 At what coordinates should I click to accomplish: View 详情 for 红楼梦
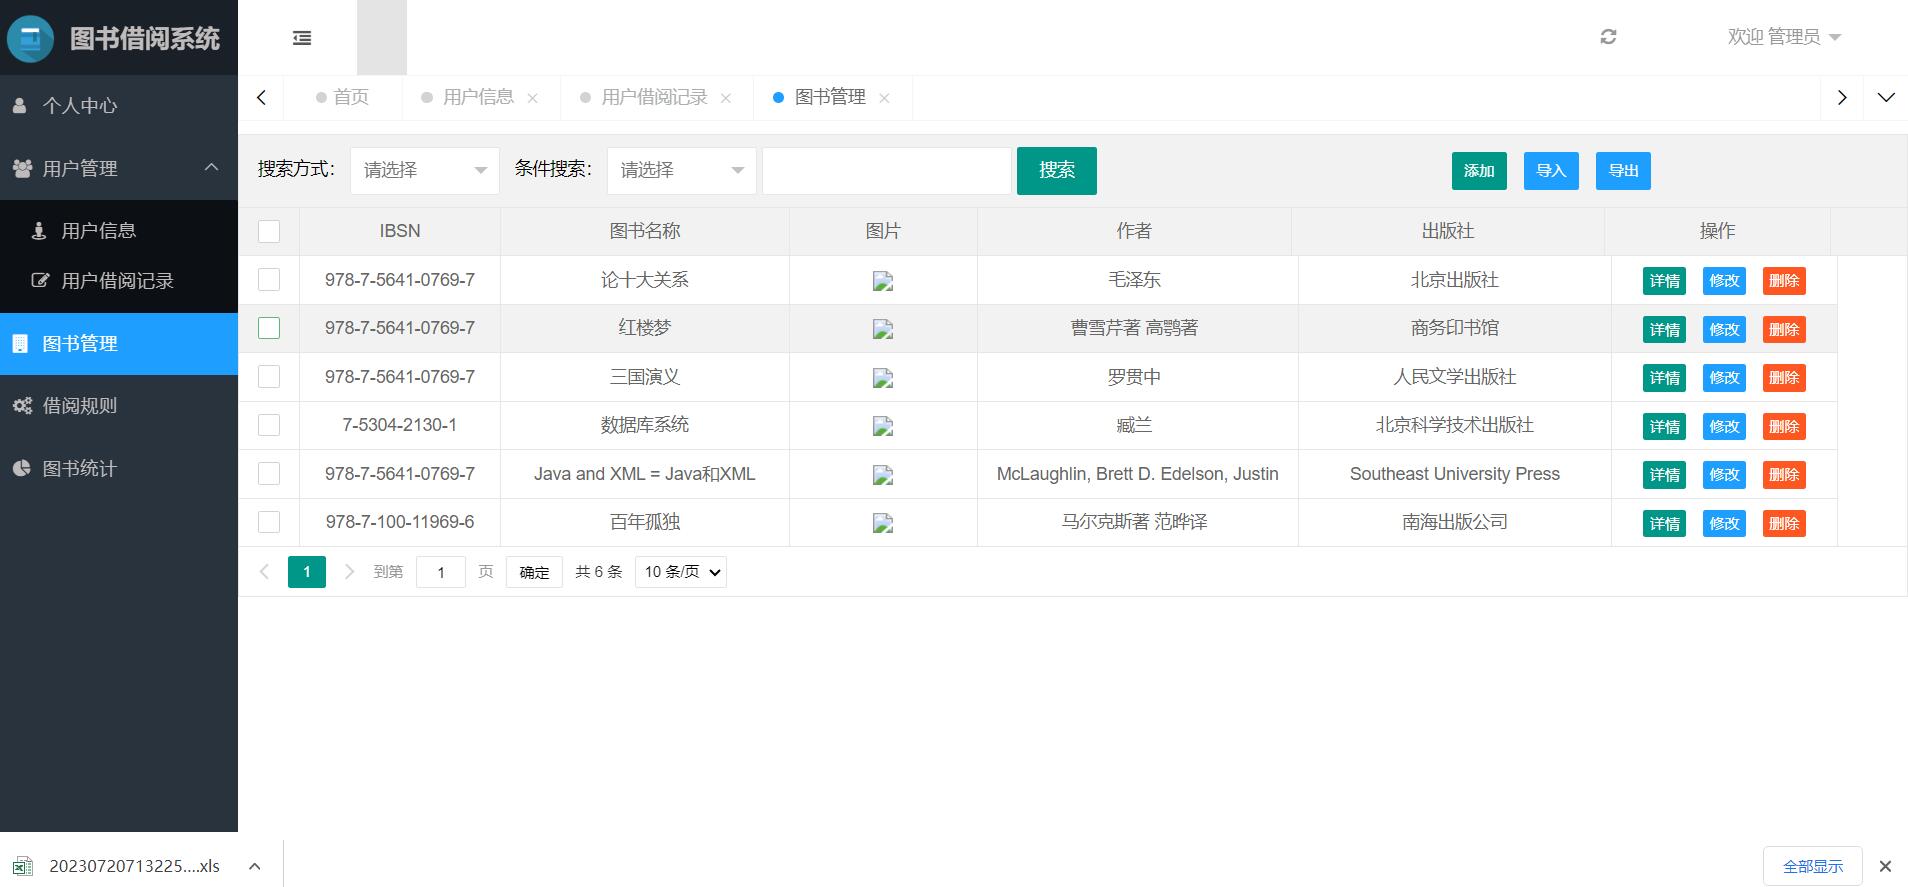(1664, 330)
